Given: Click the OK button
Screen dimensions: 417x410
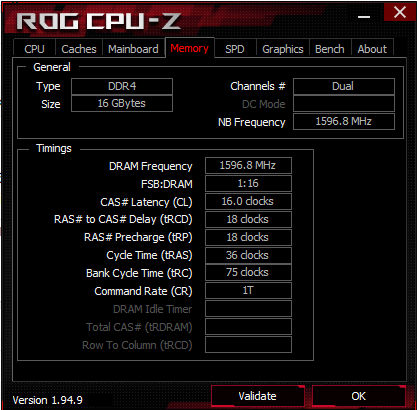Looking at the screenshot, I should click(x=359, y=396).
